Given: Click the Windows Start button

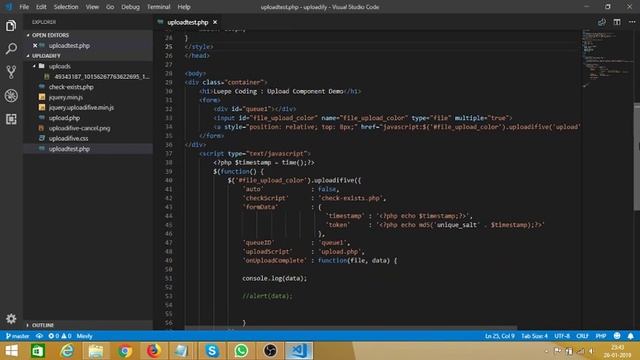Looking at the screenshot, I should tap(11, 351).
